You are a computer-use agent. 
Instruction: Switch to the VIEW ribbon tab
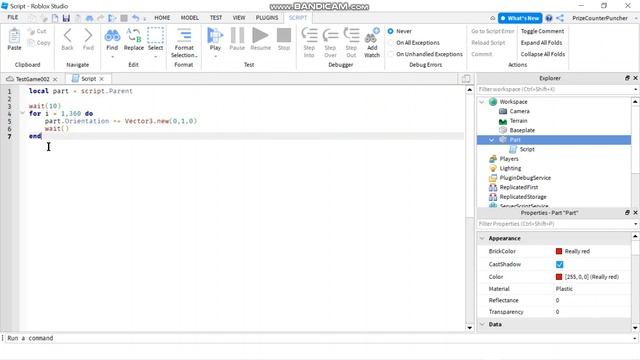pyautogui.click(x=239, y=18)
